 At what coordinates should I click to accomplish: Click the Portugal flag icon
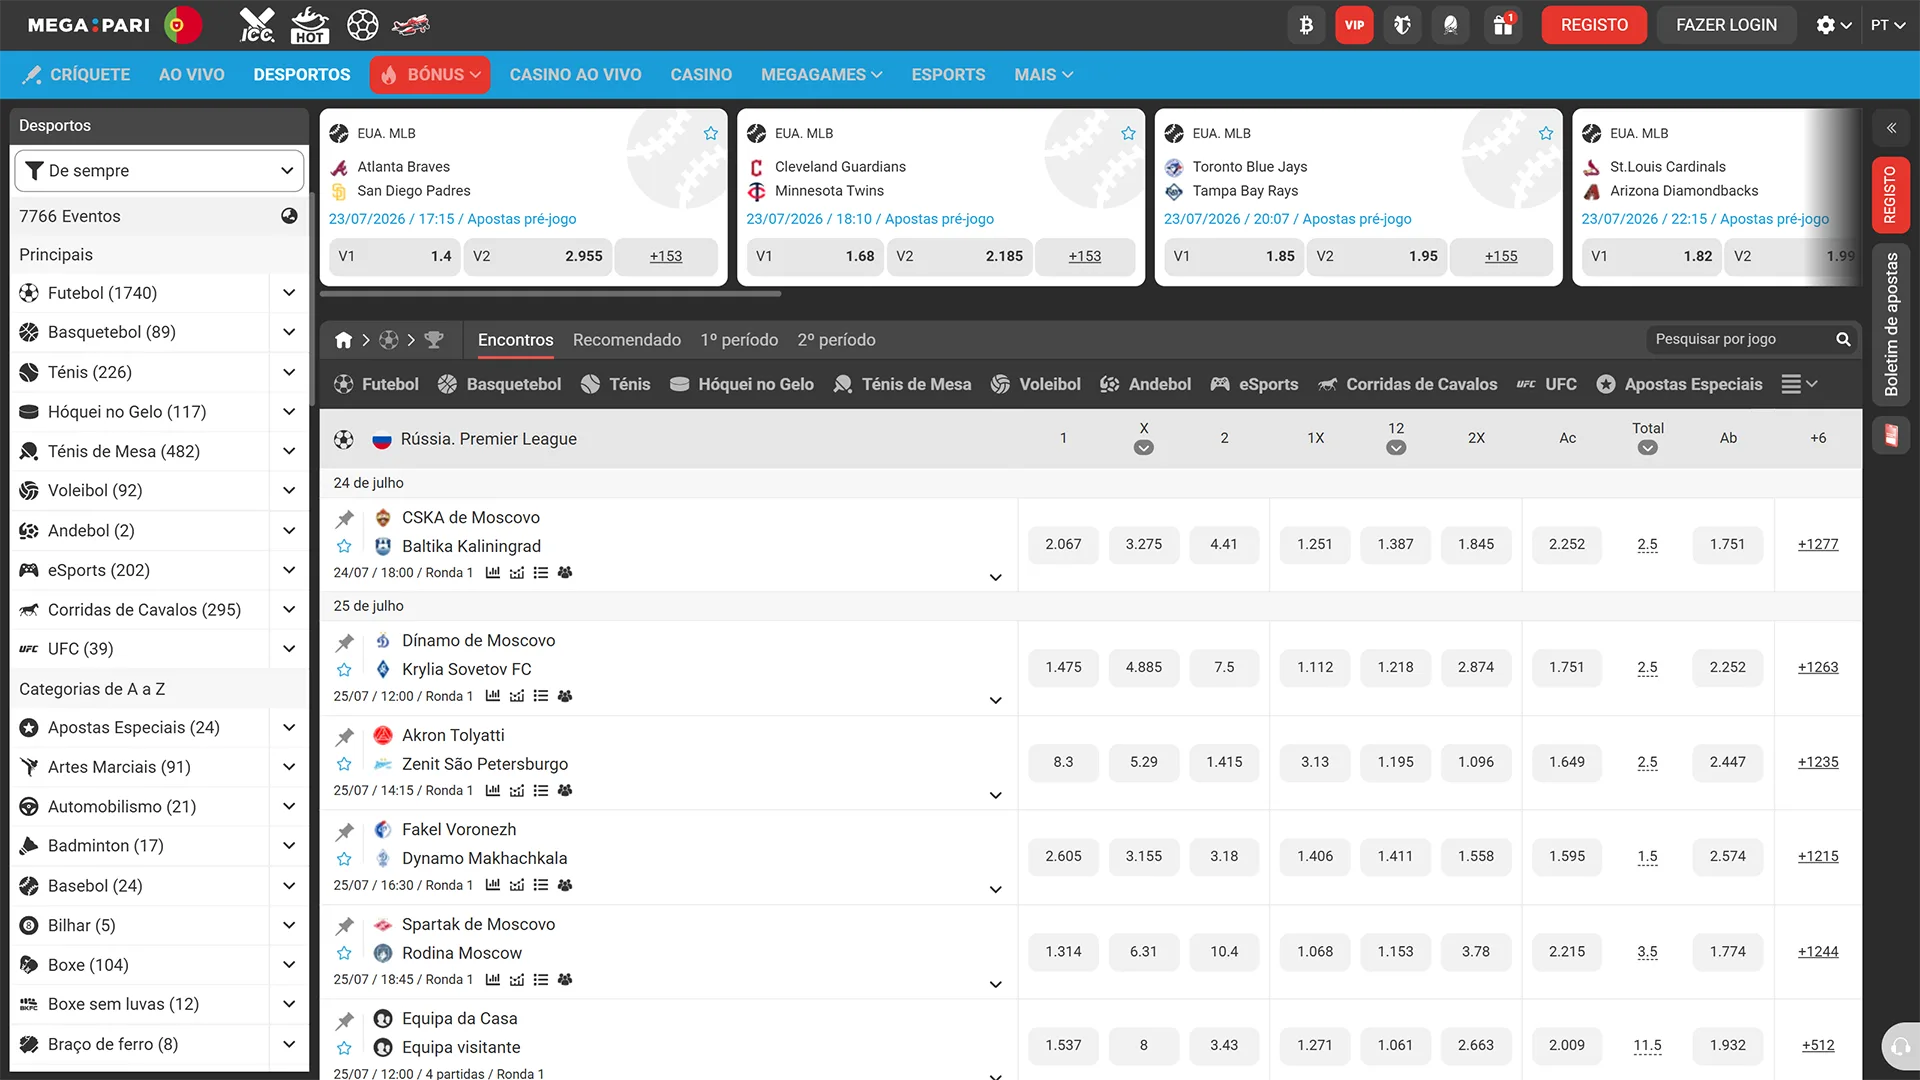click(181, 25)
